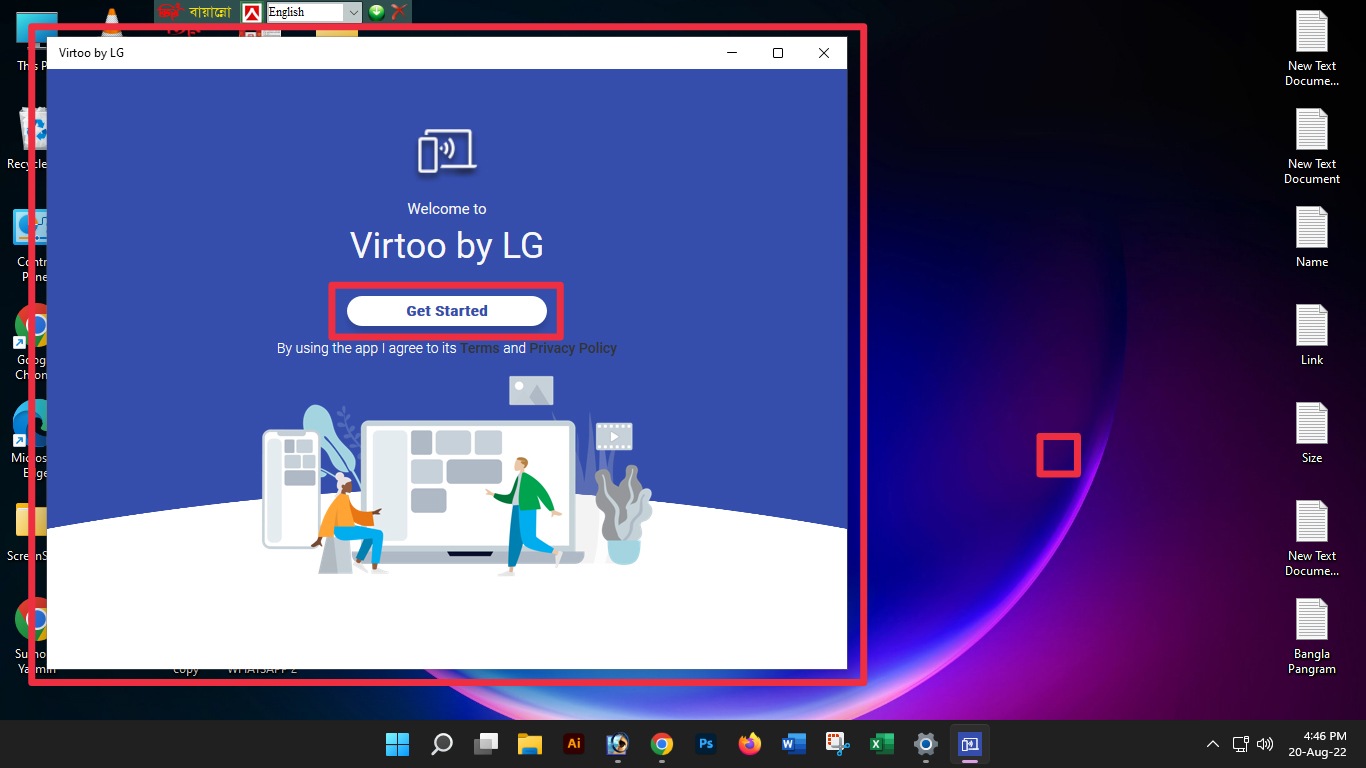Minimize the Virtoo by LG window
The height and width of the screenshot is (768, 1366).
tap(732, 53)
